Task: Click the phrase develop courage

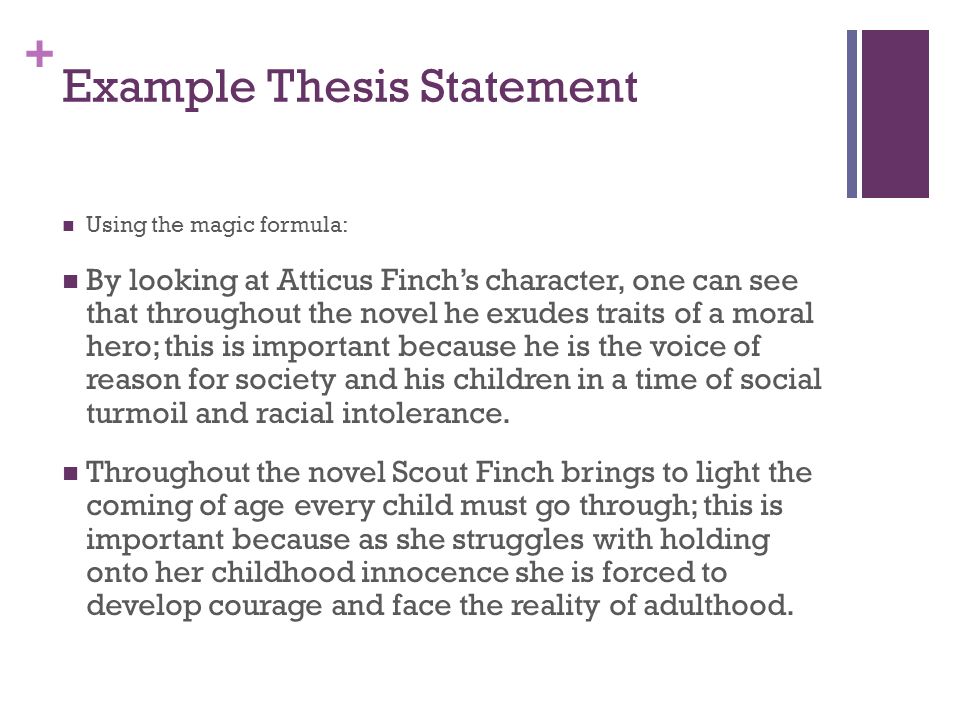Action: [204, 606]
